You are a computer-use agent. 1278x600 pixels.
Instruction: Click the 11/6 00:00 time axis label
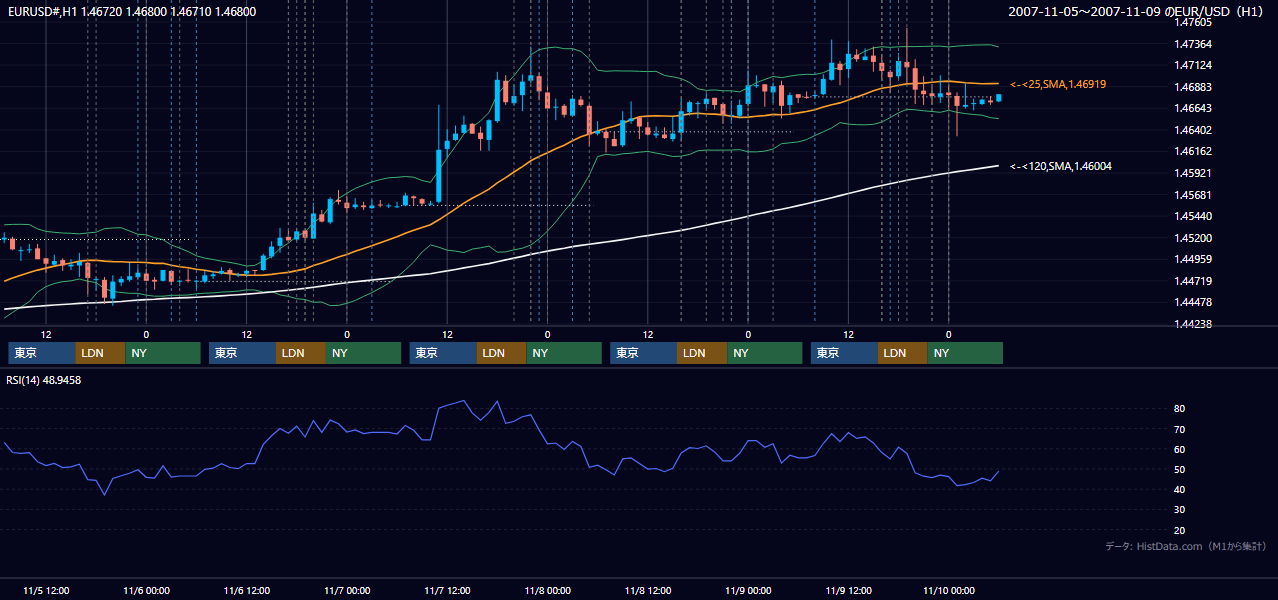pyautogui.click(x=146, y=590)
